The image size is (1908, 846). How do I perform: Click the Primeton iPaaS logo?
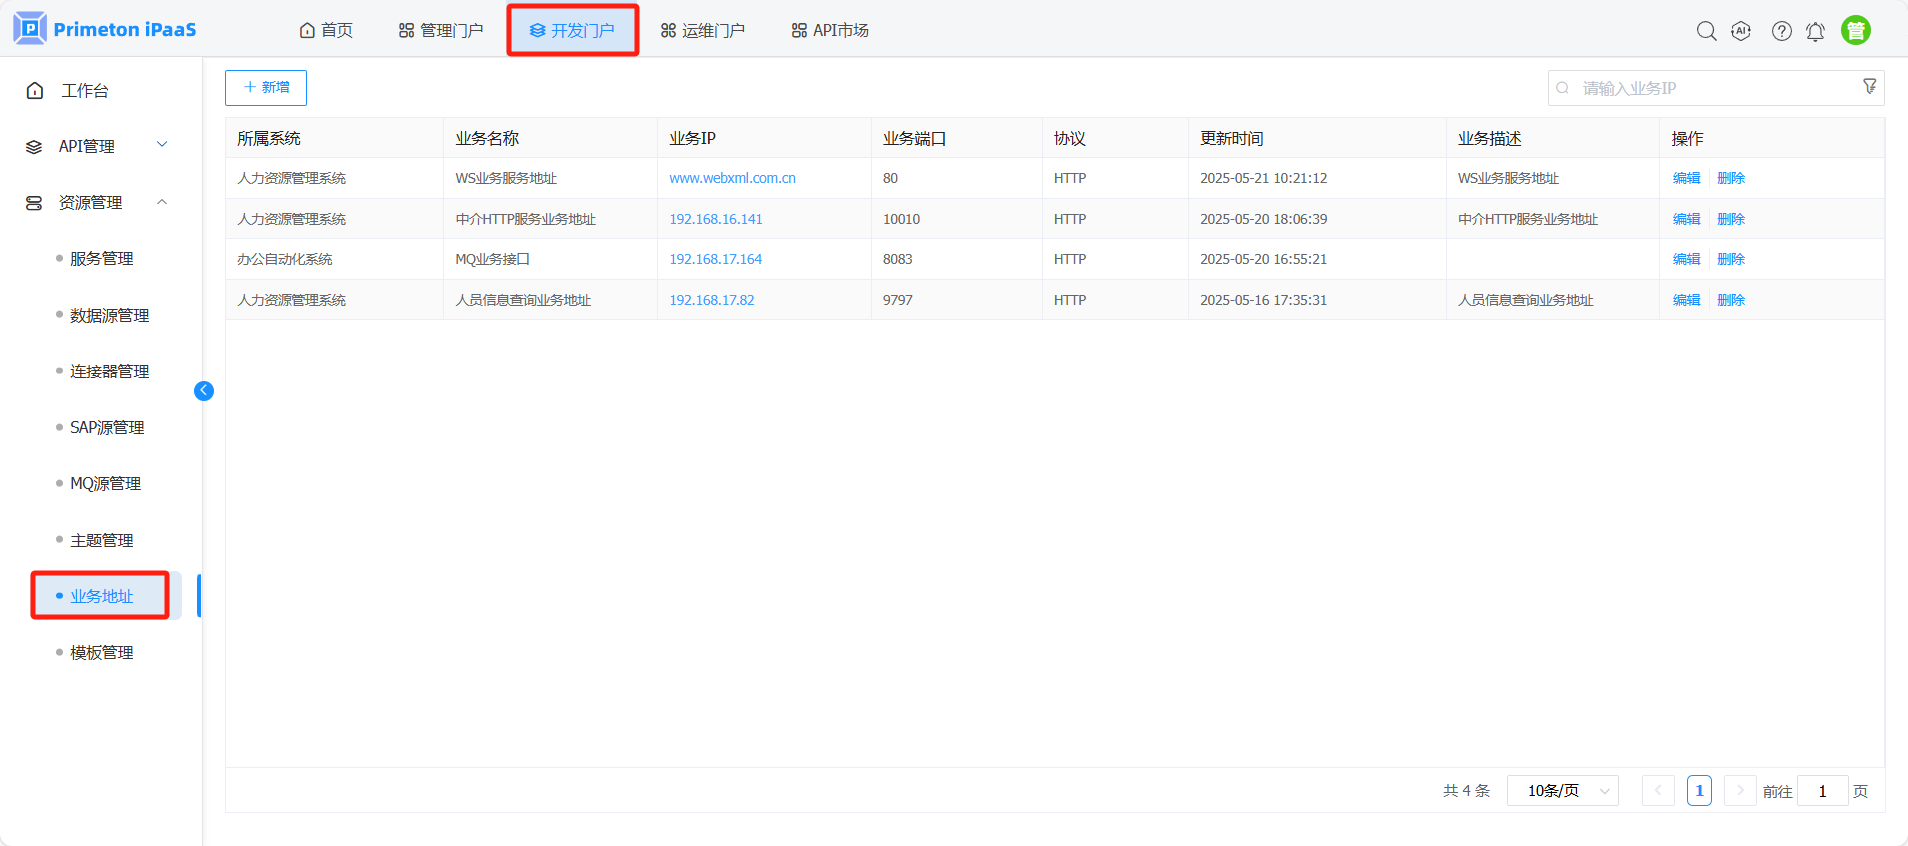[105, 29]
